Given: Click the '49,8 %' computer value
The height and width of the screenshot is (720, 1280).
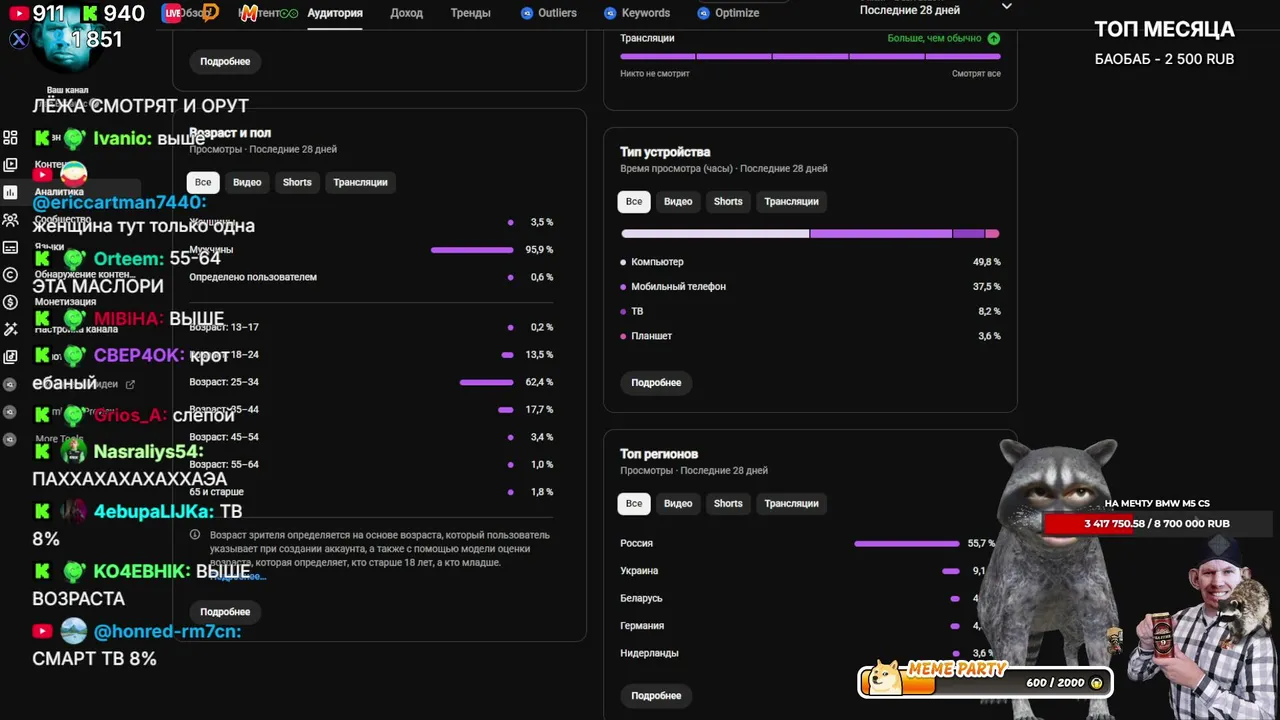Looking at the screenshot, I should [987, 262].
